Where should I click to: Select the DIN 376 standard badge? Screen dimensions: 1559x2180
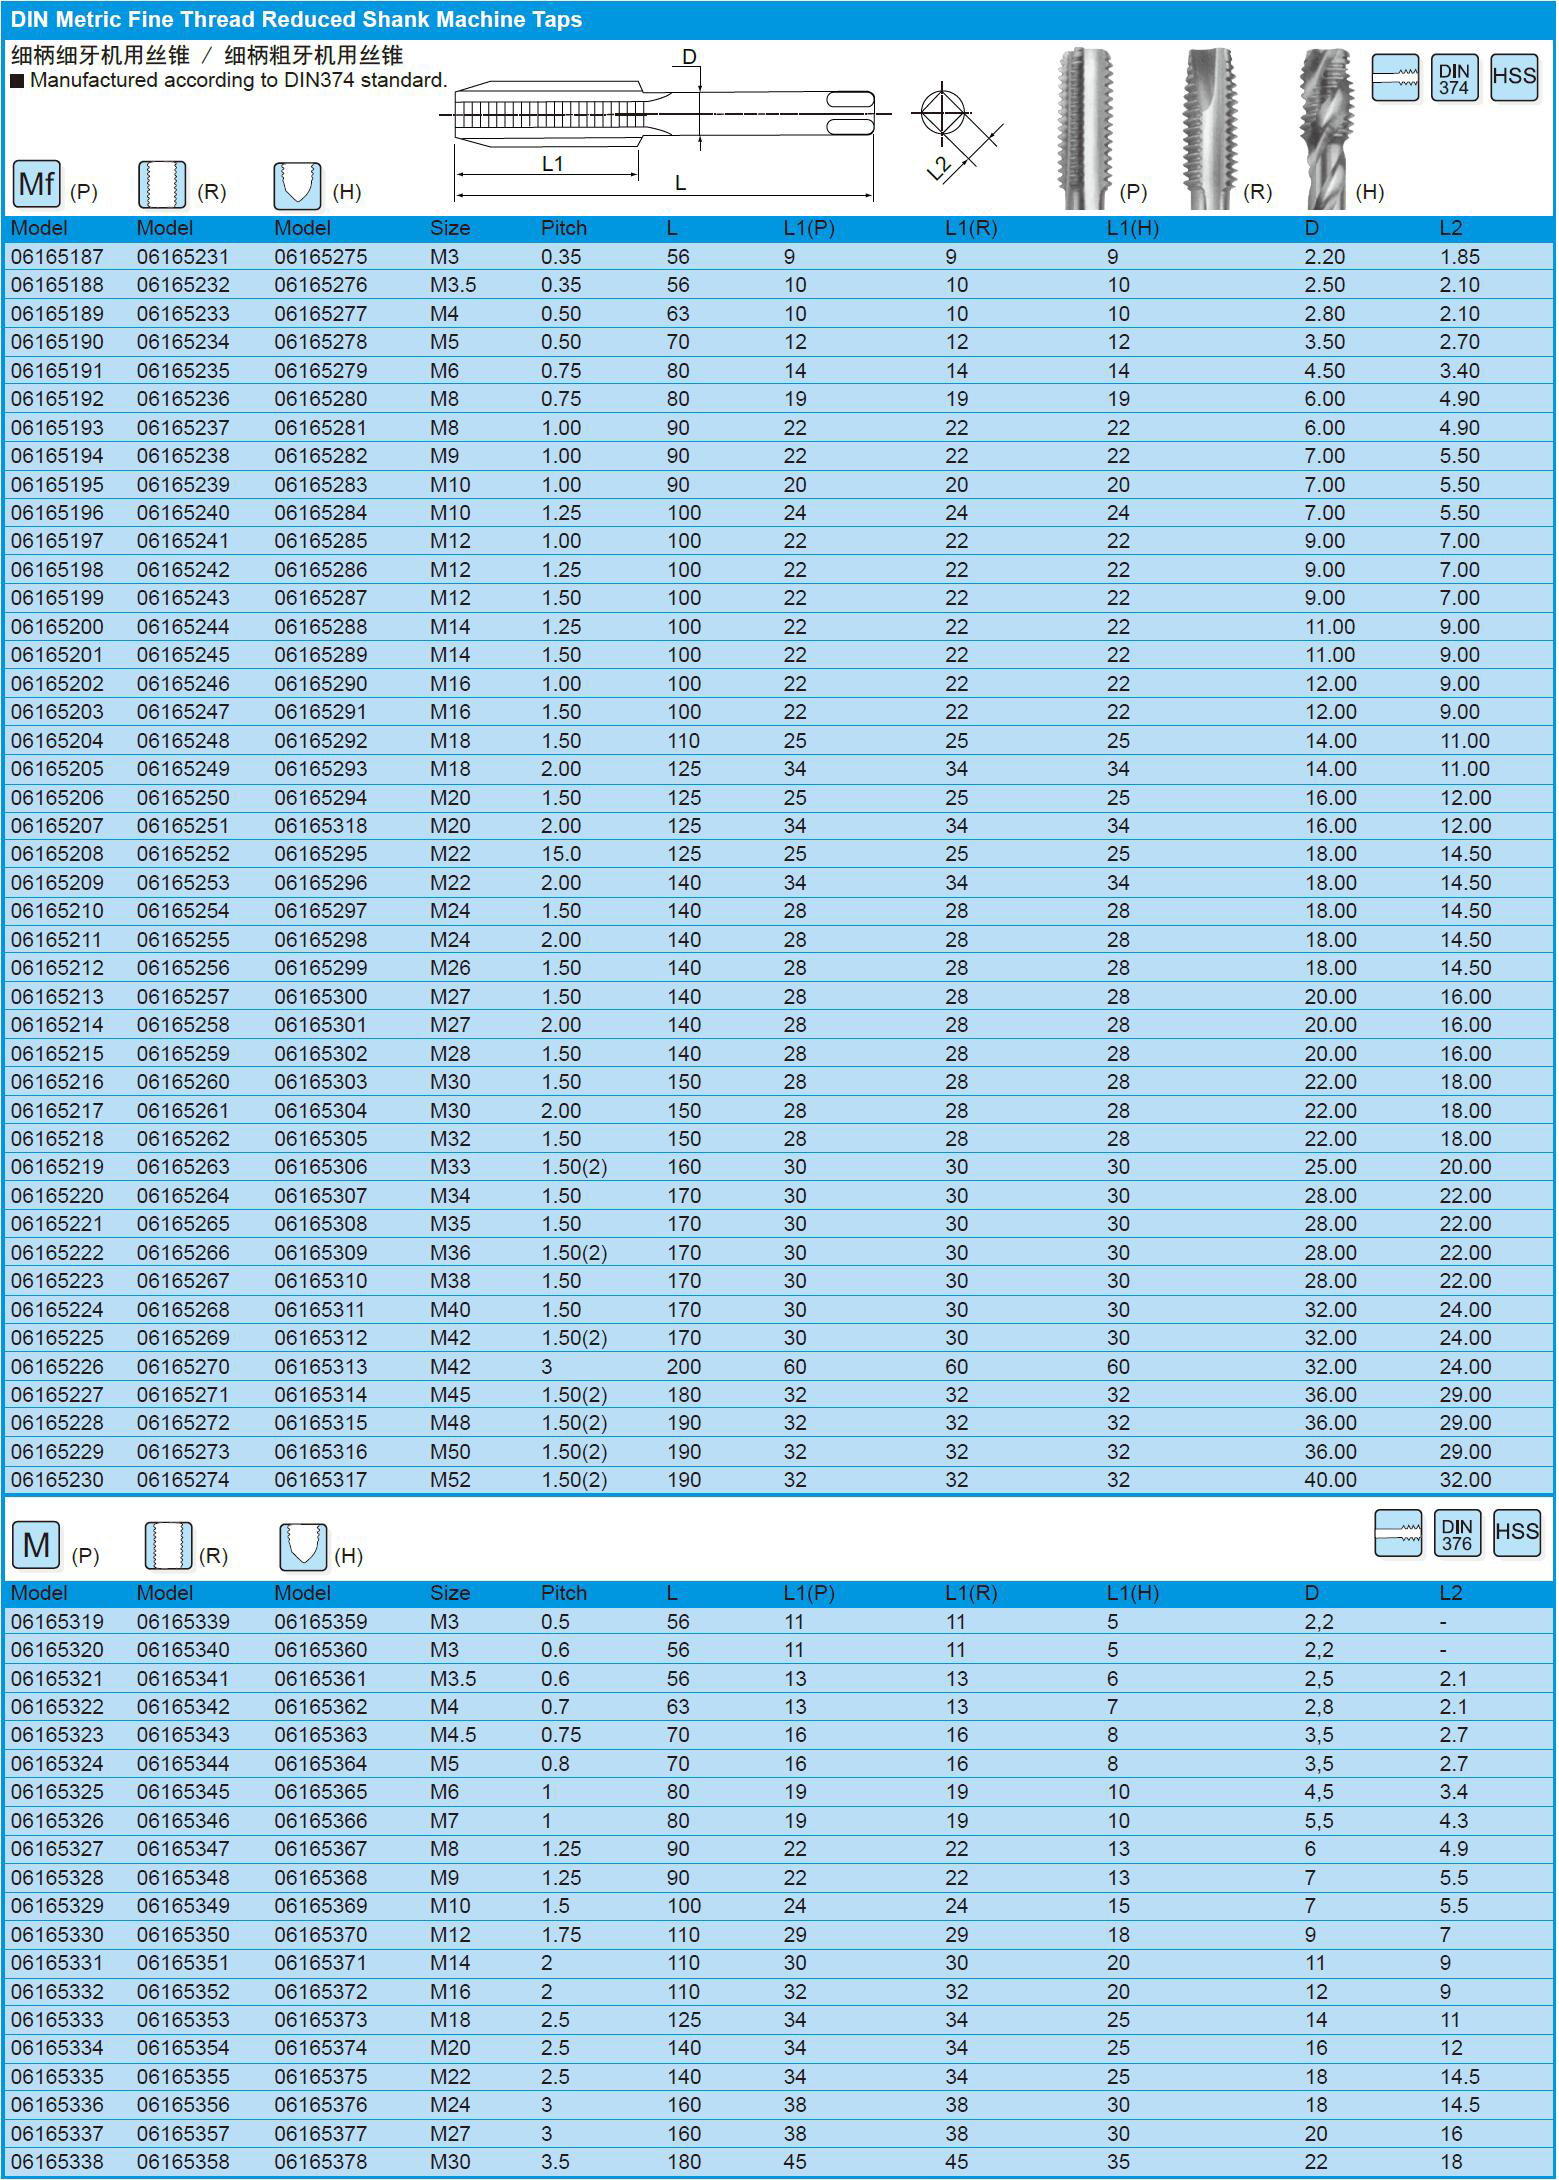[x=1456, y=1534]
